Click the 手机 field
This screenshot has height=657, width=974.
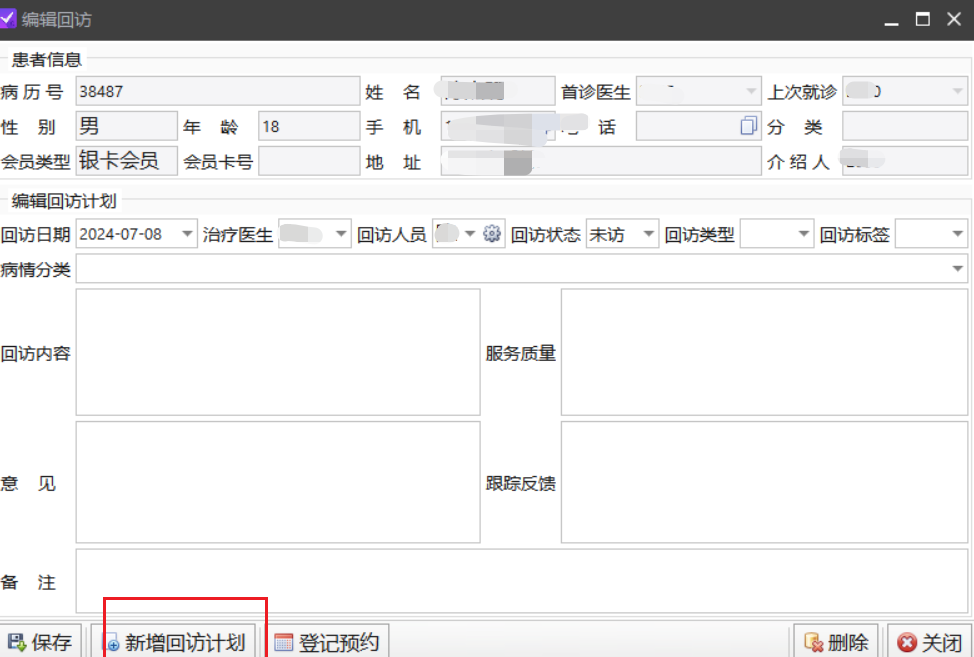coord(498,126)
